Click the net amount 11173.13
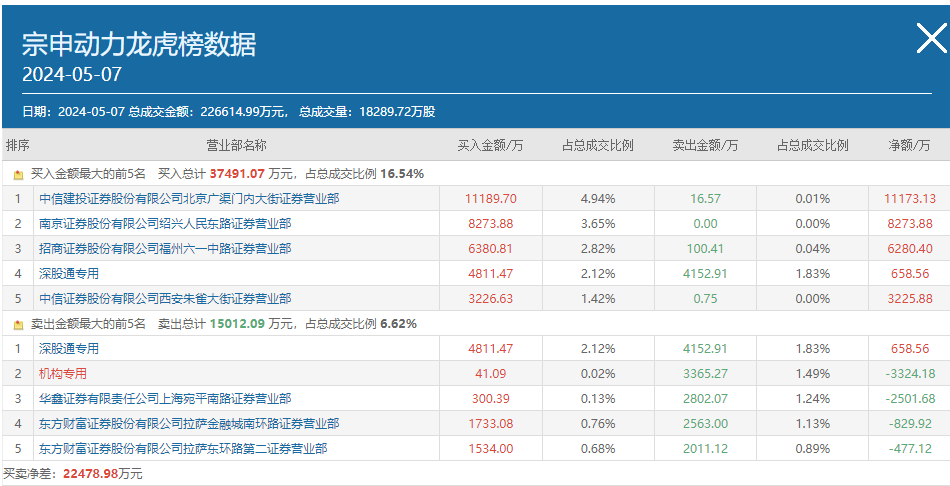The image size is (950, 486). coord(910,199)
